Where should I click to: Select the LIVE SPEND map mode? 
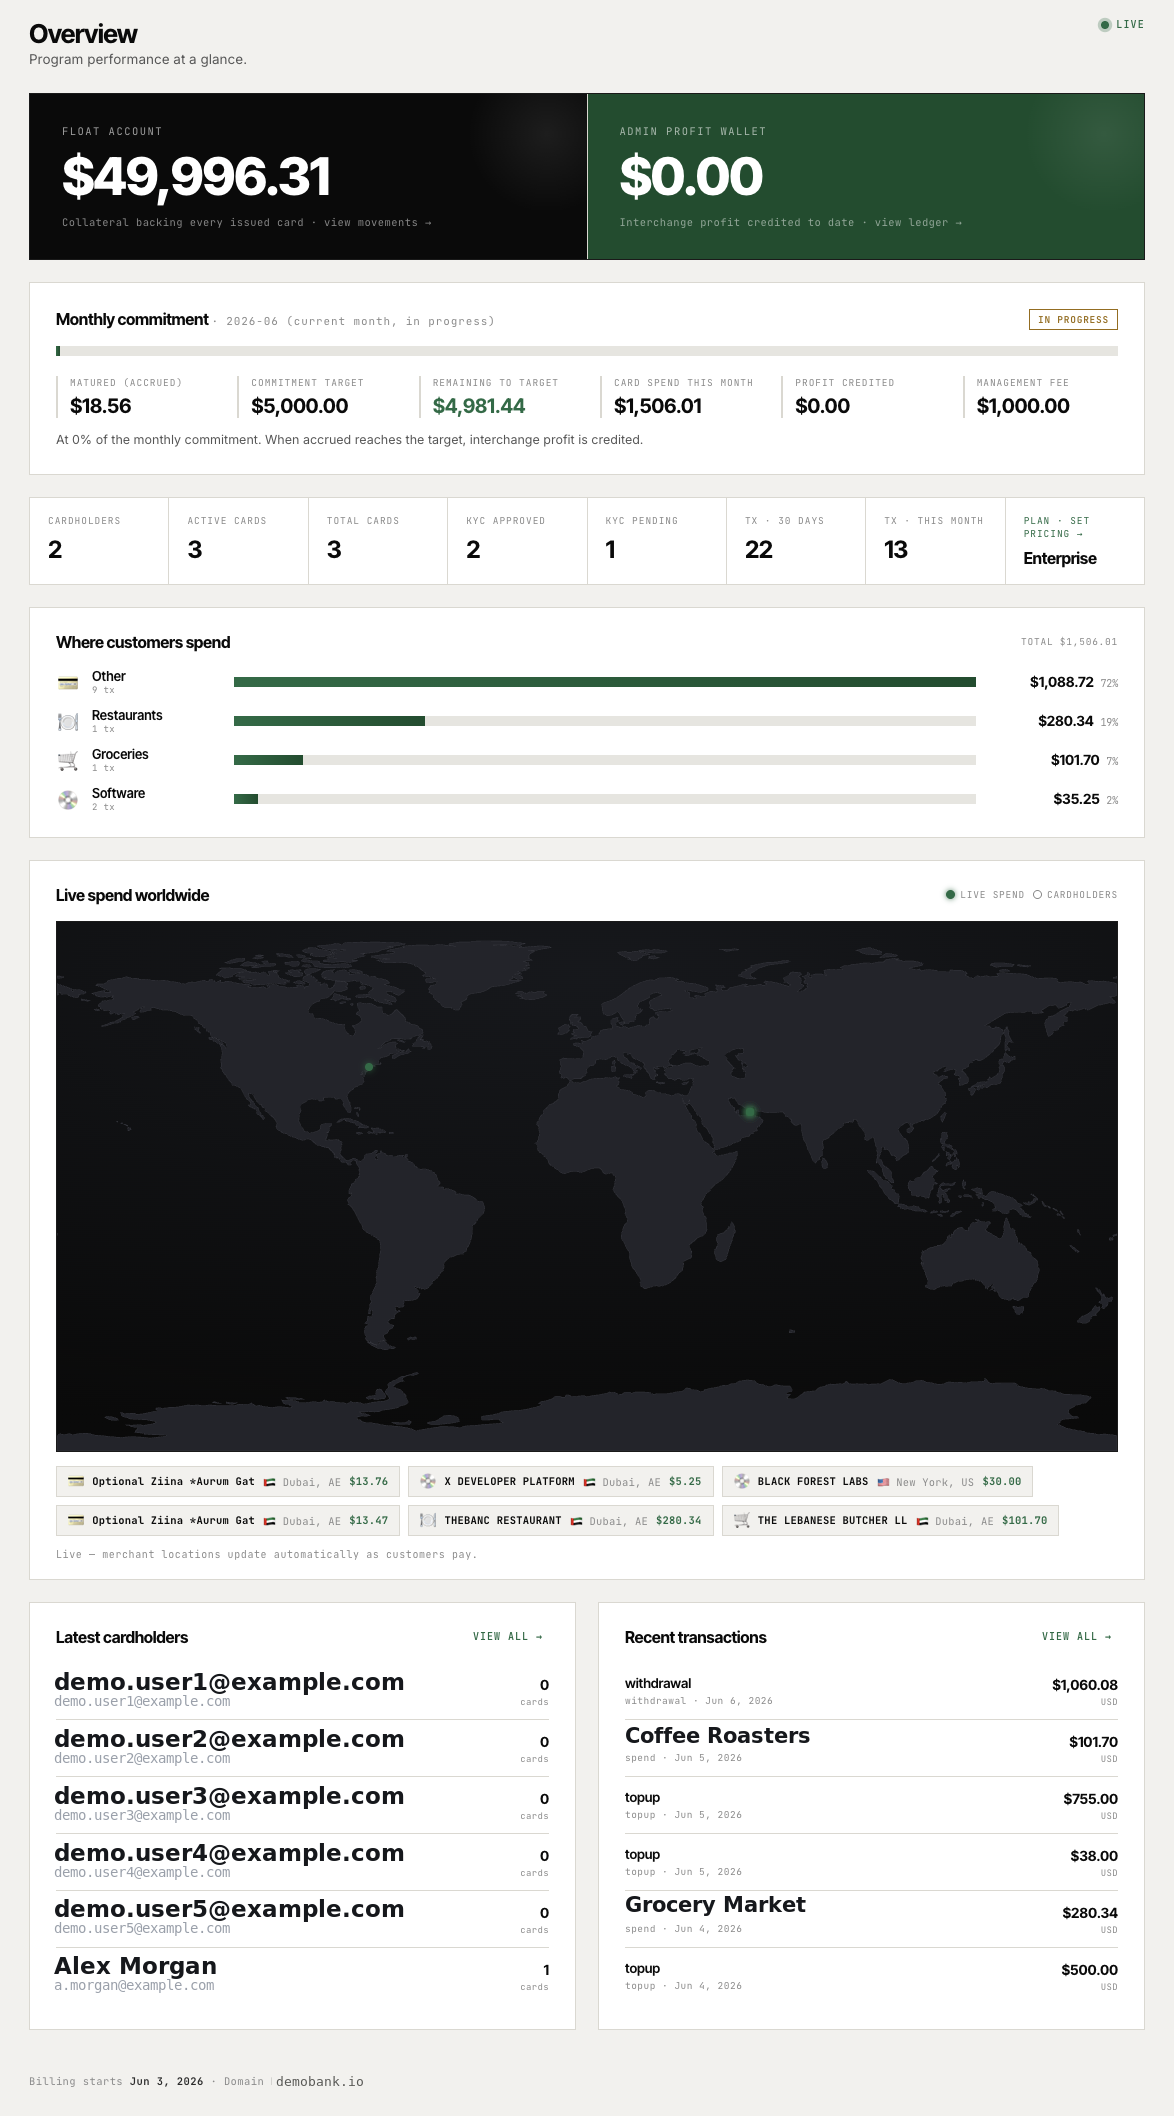tap(985, 895)
